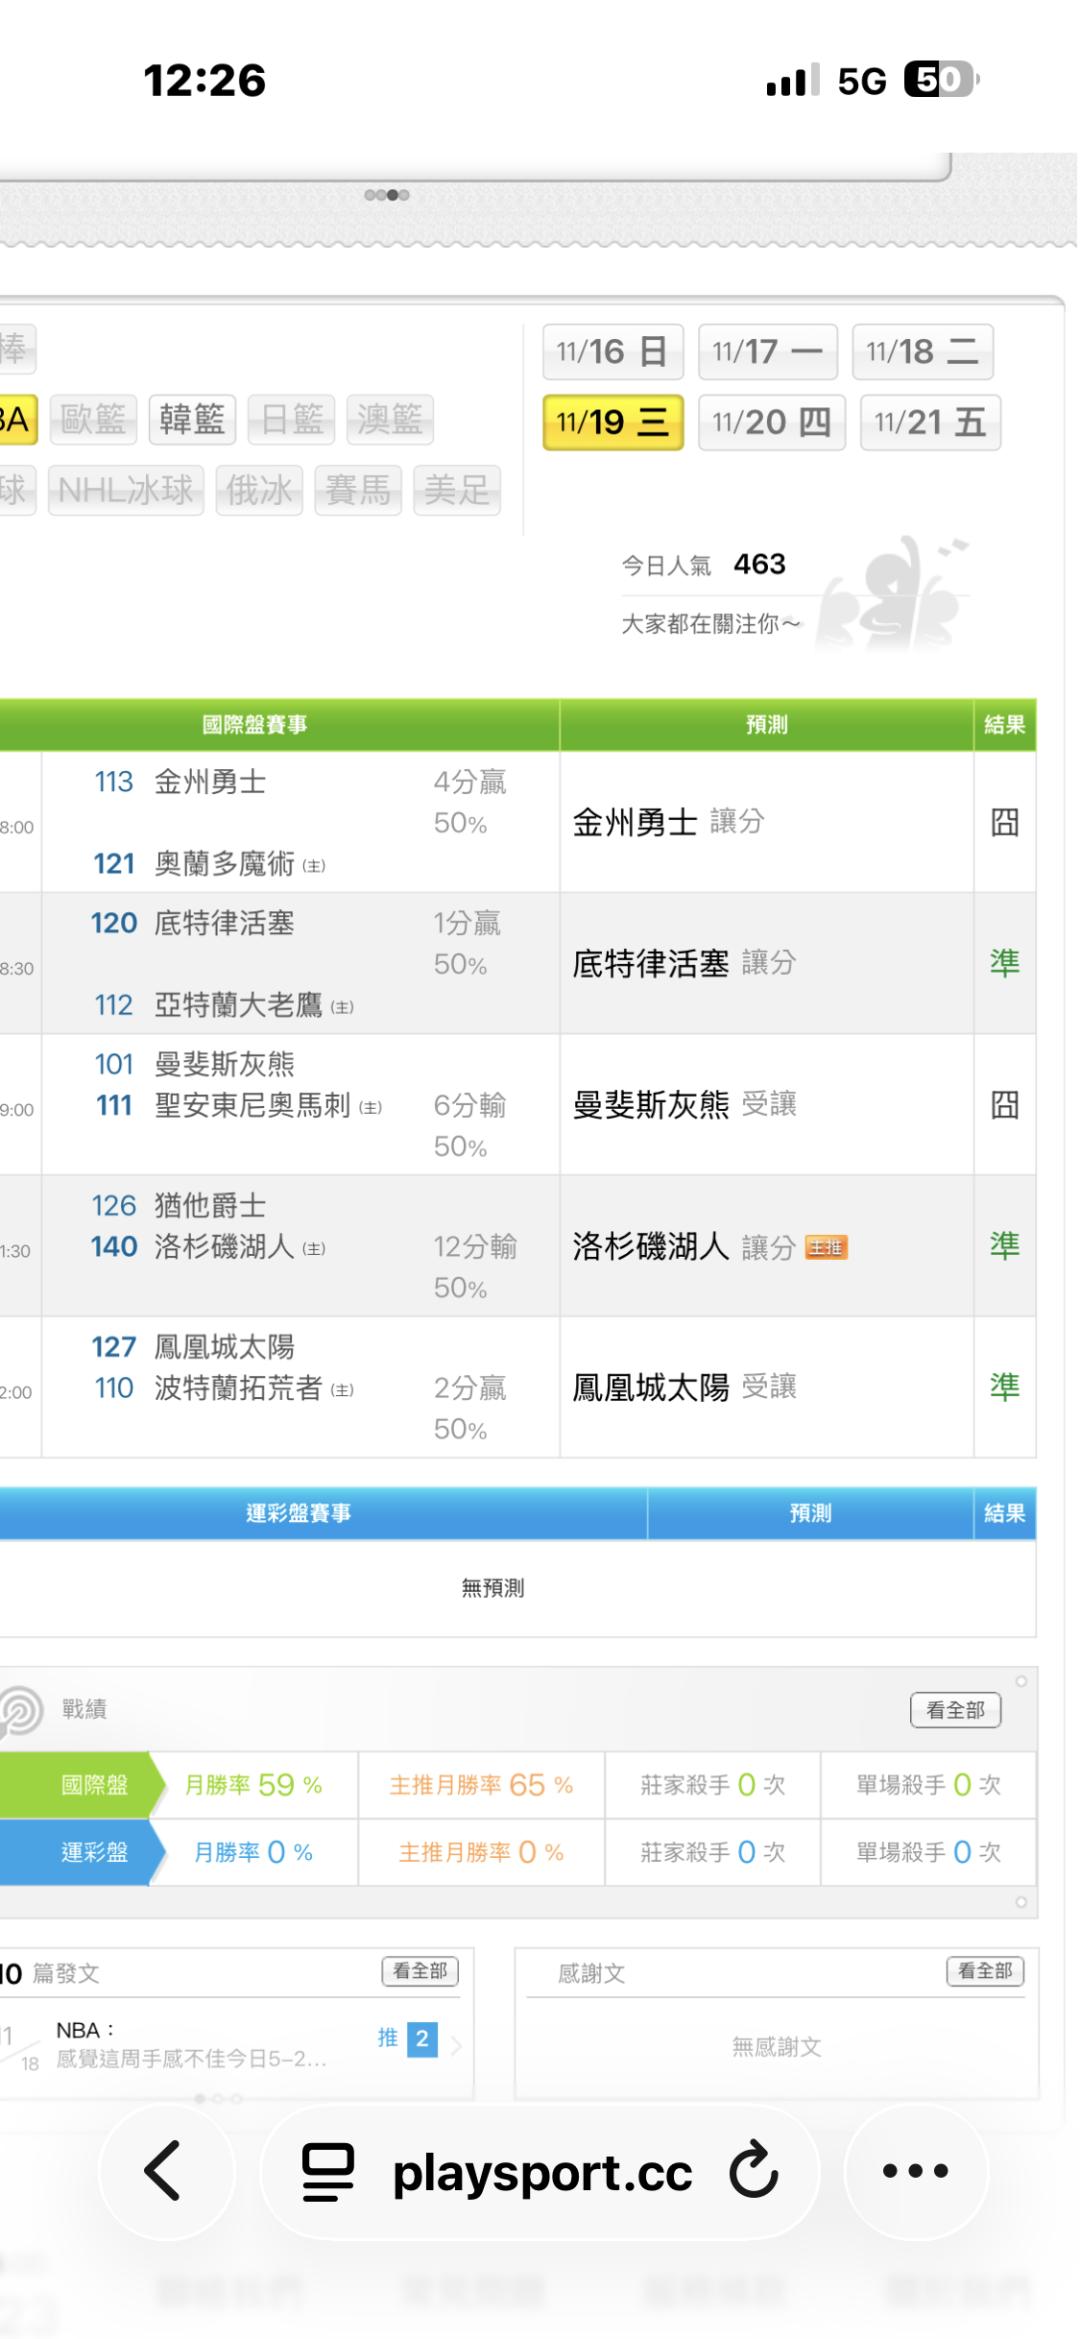Reload the playsport.cc page
The height and width of the screenshot is (2339, 1080).
pos(753,2170)
